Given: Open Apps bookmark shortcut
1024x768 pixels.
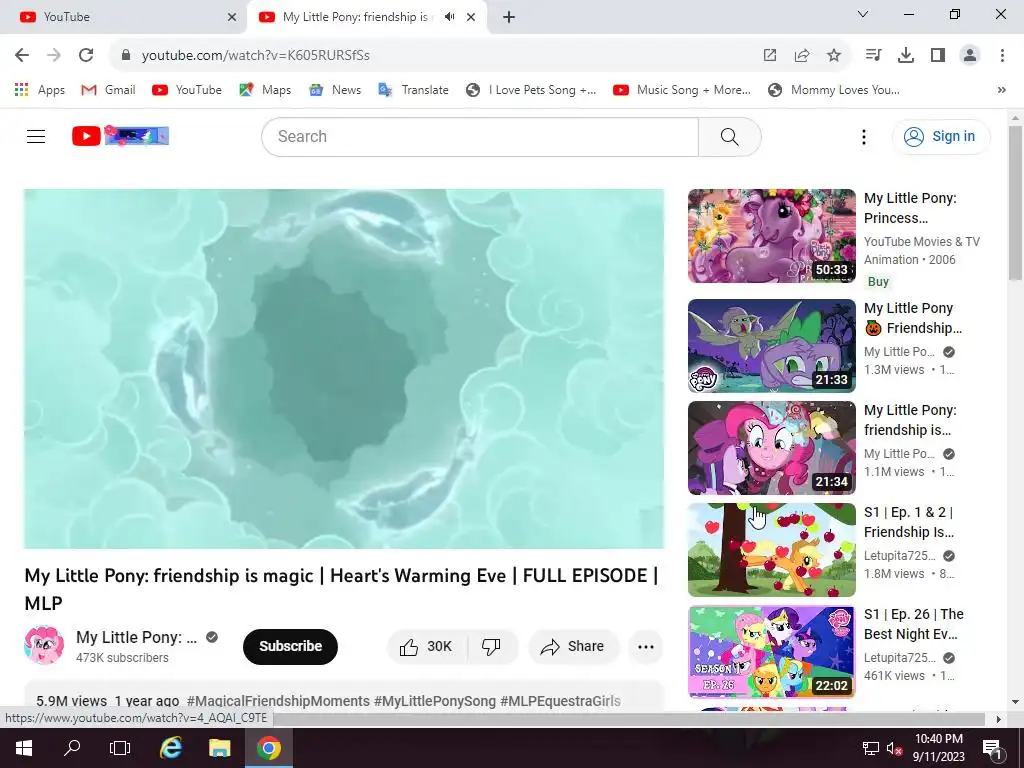Looking at the screenshot, I should coord(40,90).
